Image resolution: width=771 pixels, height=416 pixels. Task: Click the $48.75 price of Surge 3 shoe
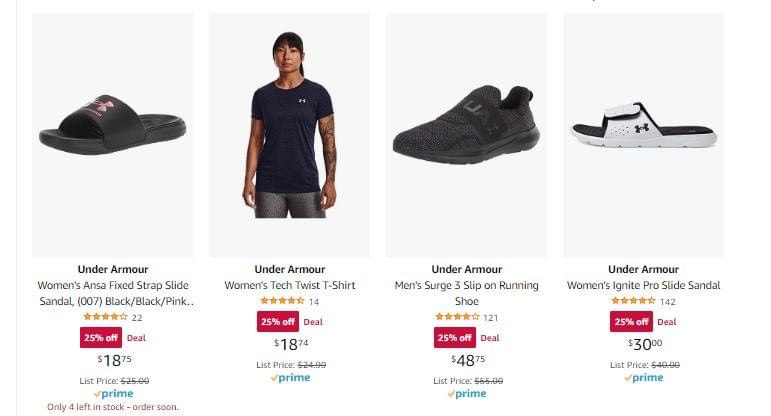[467, 360]
